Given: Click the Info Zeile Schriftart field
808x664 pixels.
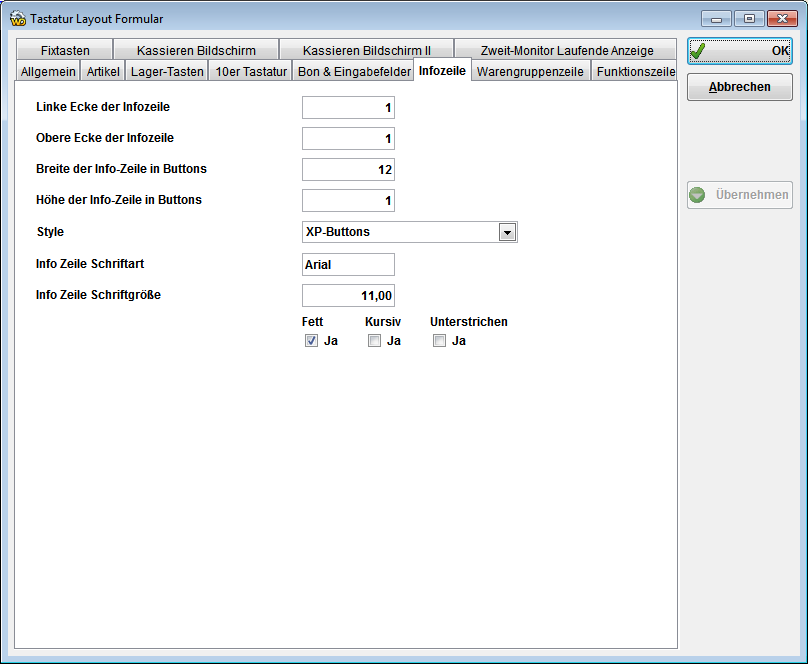Looking at the screenshot, I should [348, 264].
